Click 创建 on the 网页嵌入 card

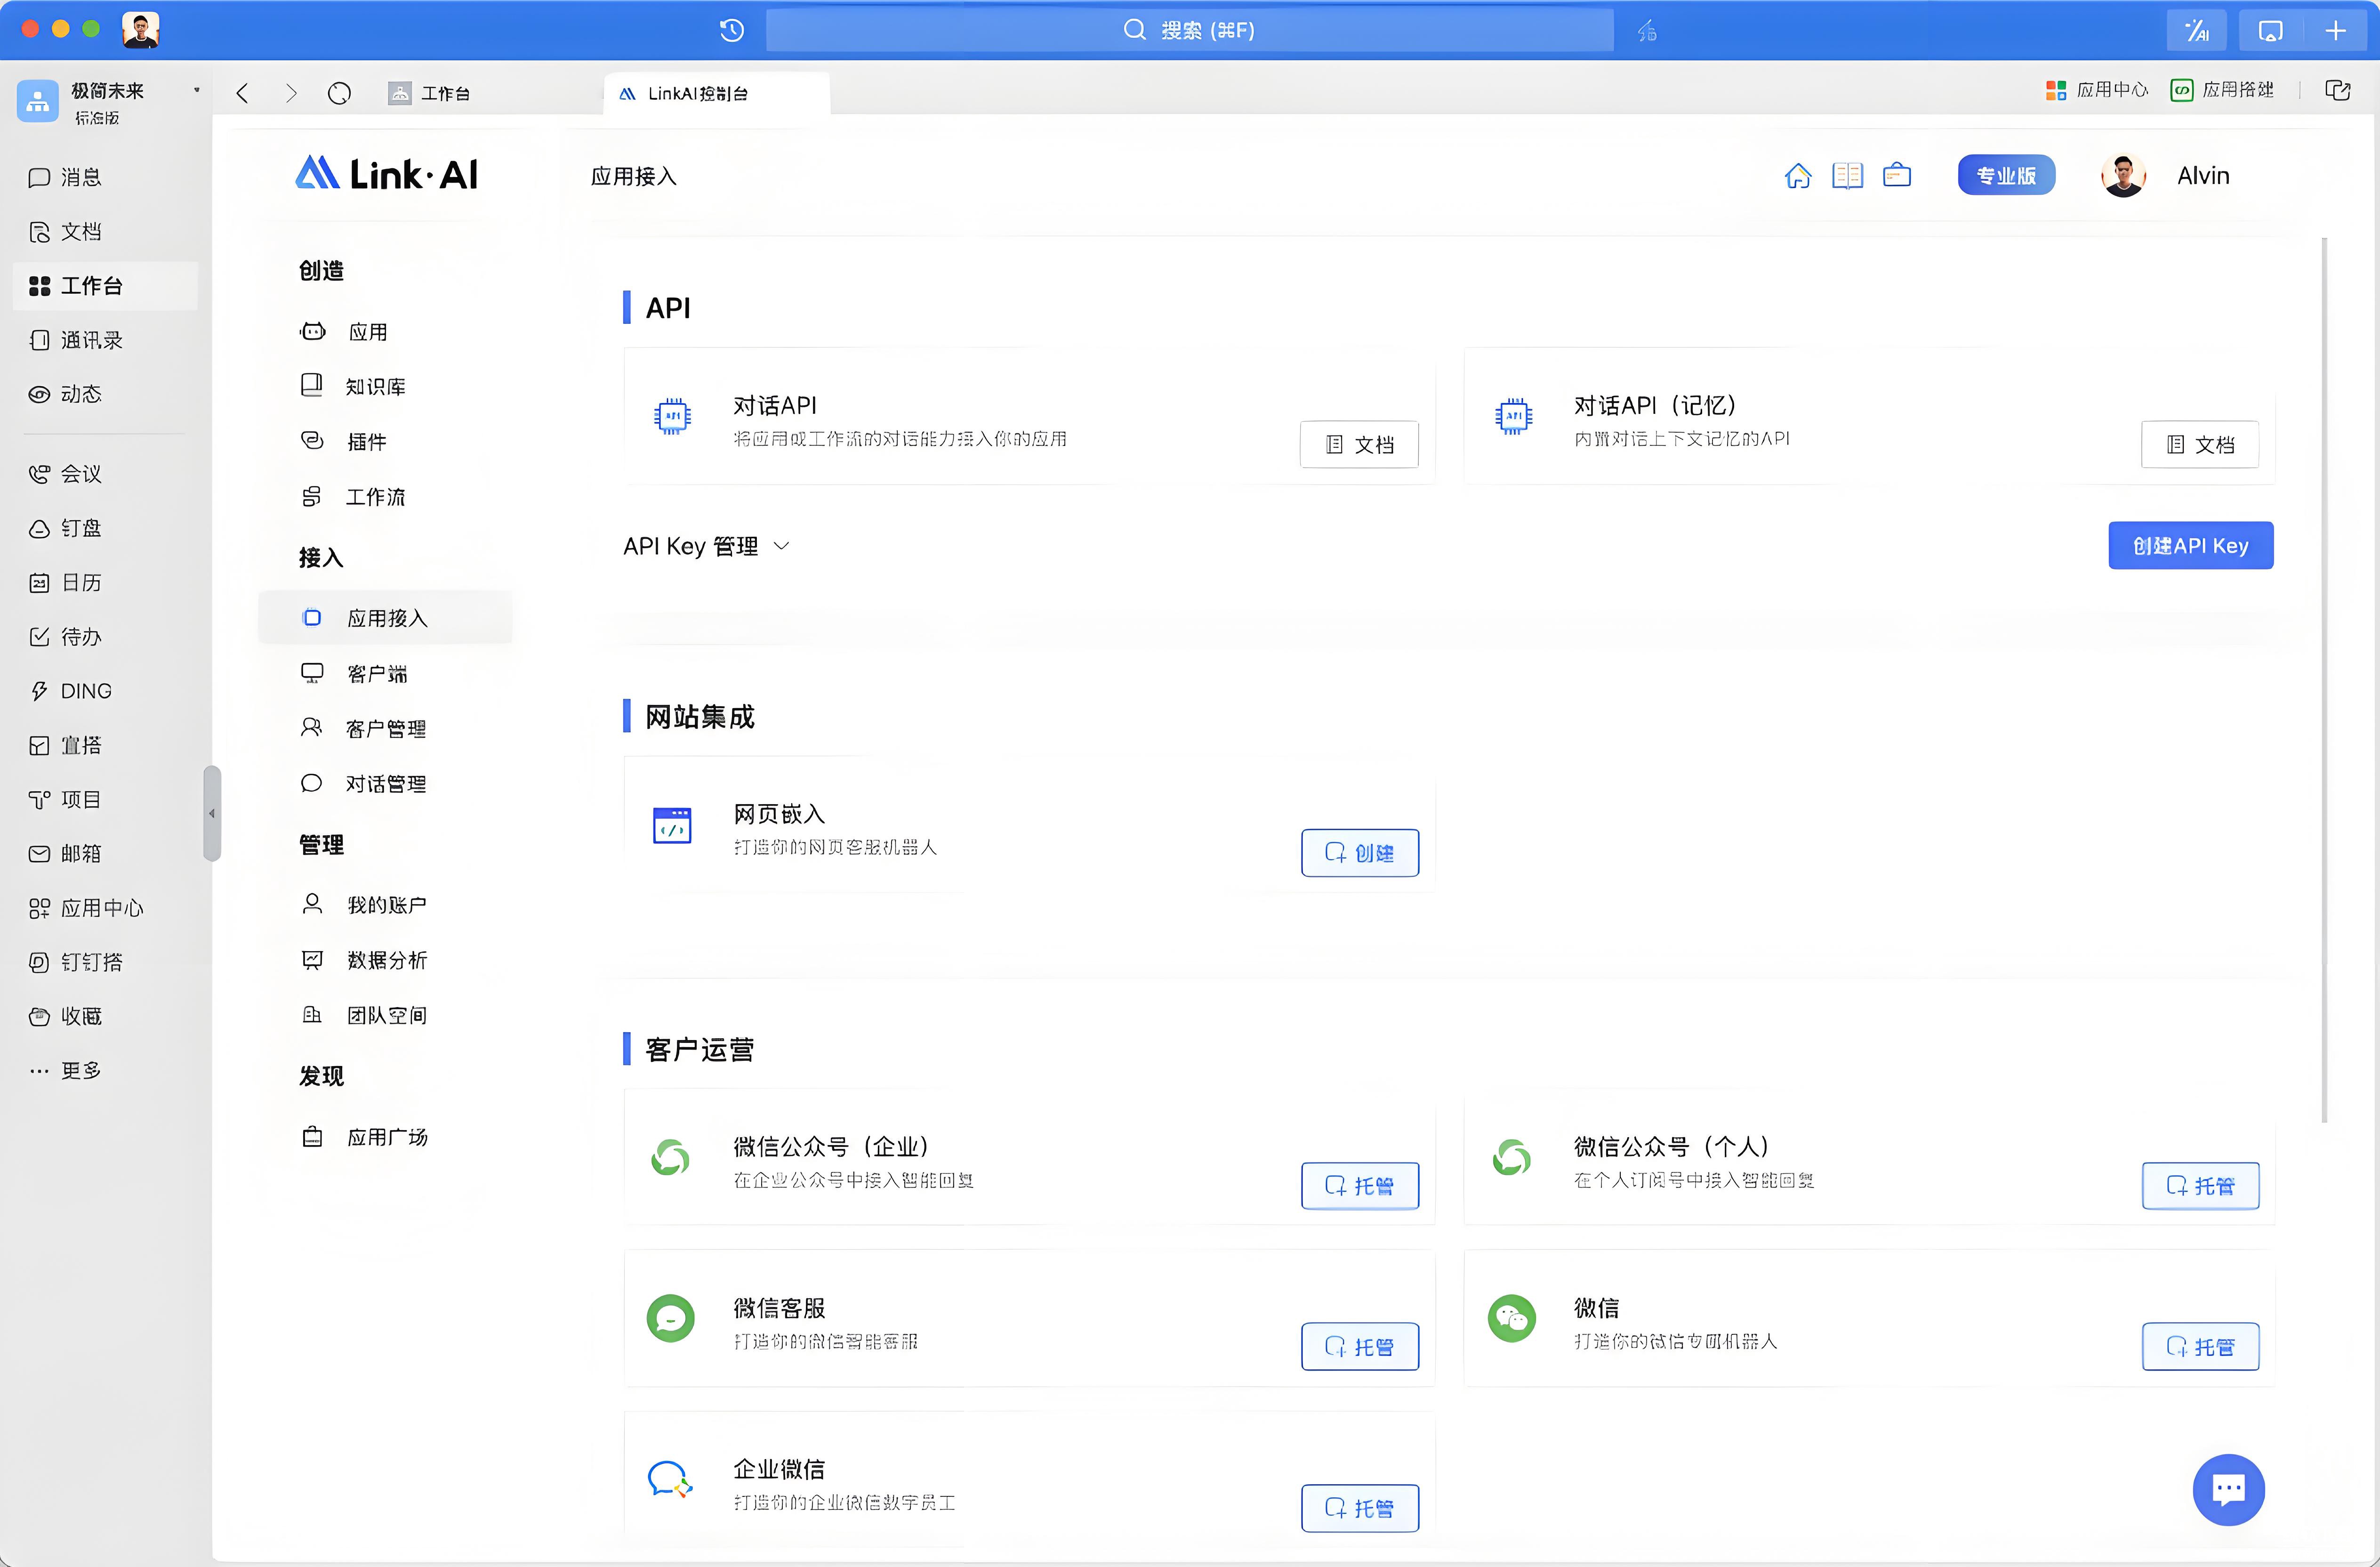(1359, 853)
